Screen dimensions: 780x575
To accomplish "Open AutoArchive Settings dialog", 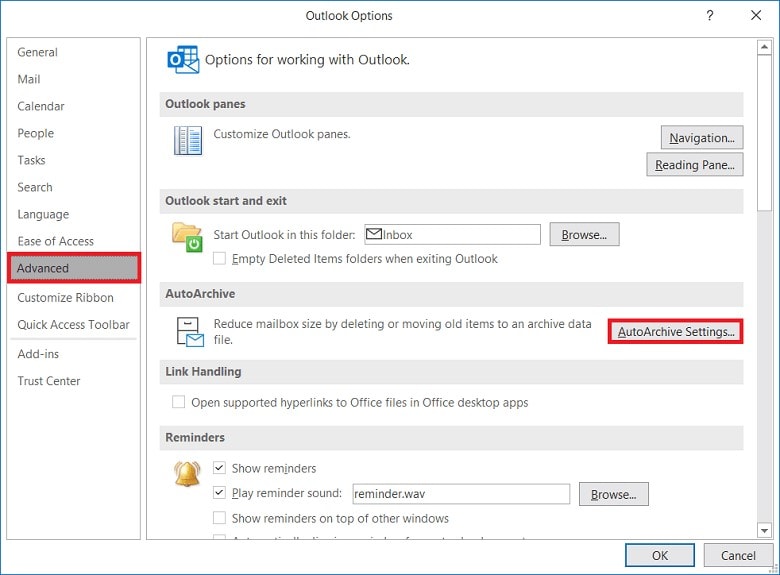I will [x=676, y=331].
